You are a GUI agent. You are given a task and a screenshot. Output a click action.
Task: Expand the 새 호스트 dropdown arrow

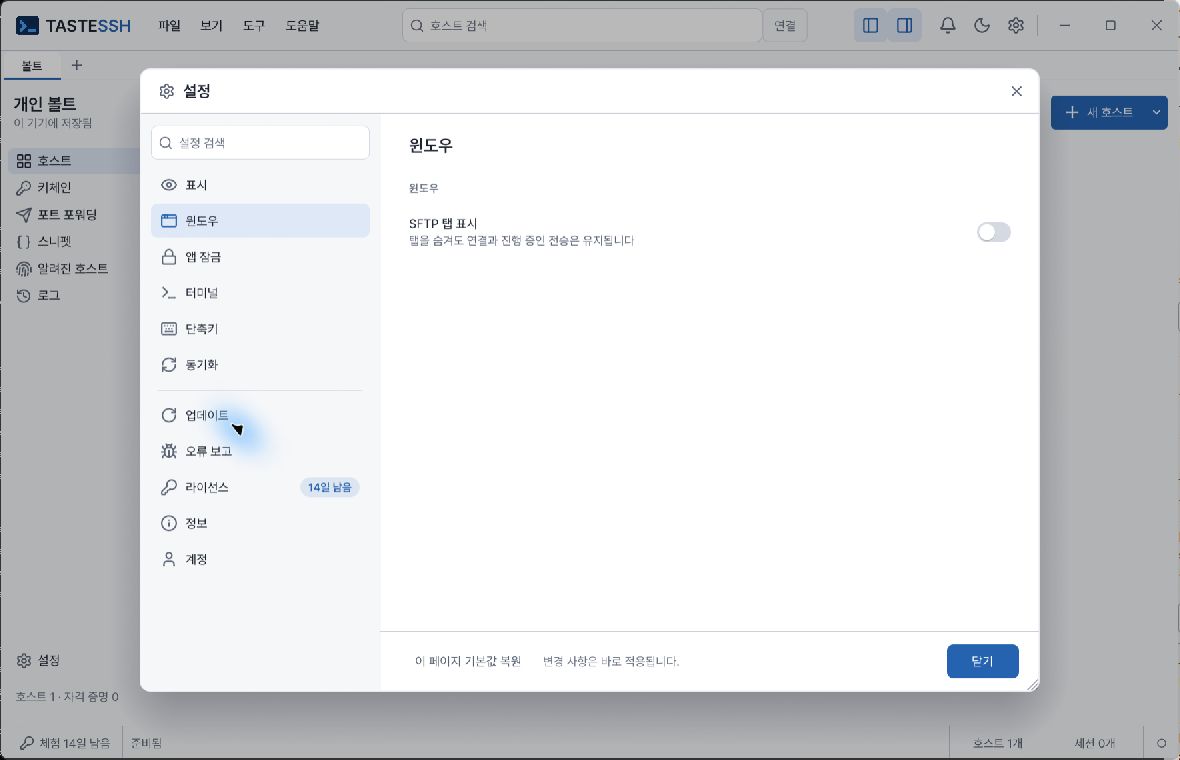click(1156, 113)
